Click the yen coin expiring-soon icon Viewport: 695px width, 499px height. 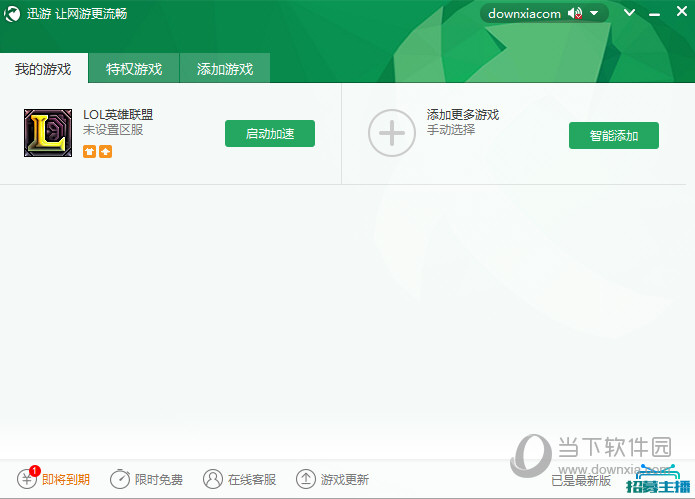pos(28,479)
